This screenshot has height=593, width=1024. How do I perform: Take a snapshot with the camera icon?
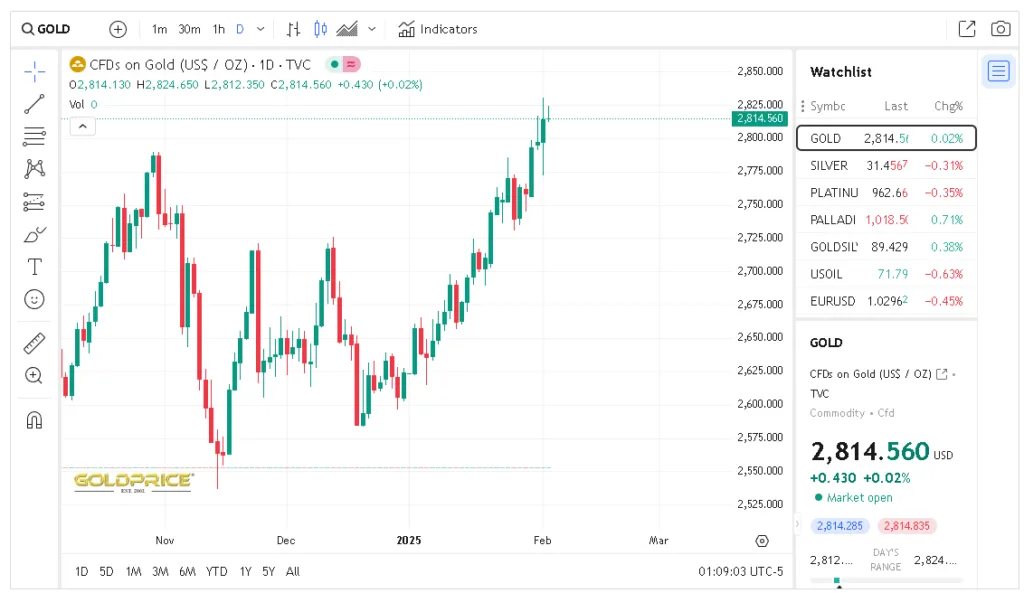1000,29
